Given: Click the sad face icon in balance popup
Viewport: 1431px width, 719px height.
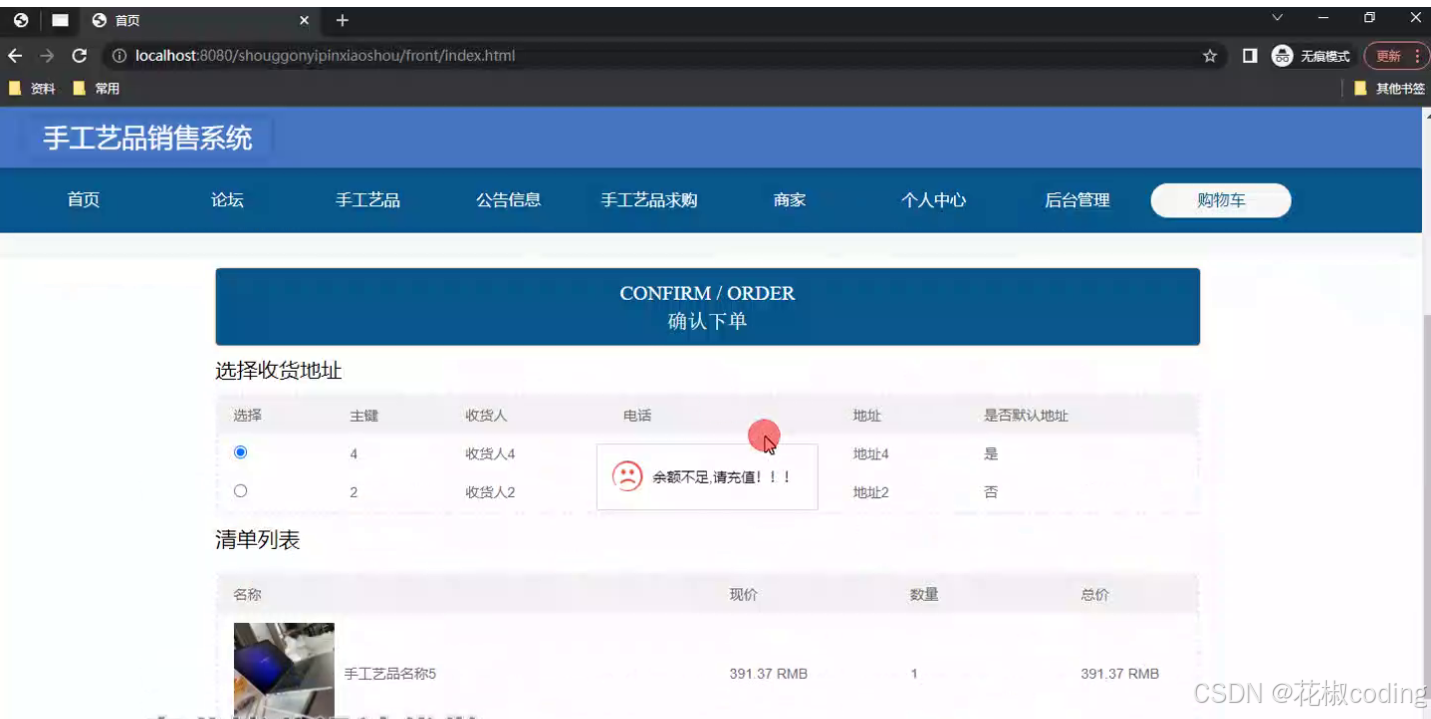Looking at the screenshot, I should tap(627, 477).
